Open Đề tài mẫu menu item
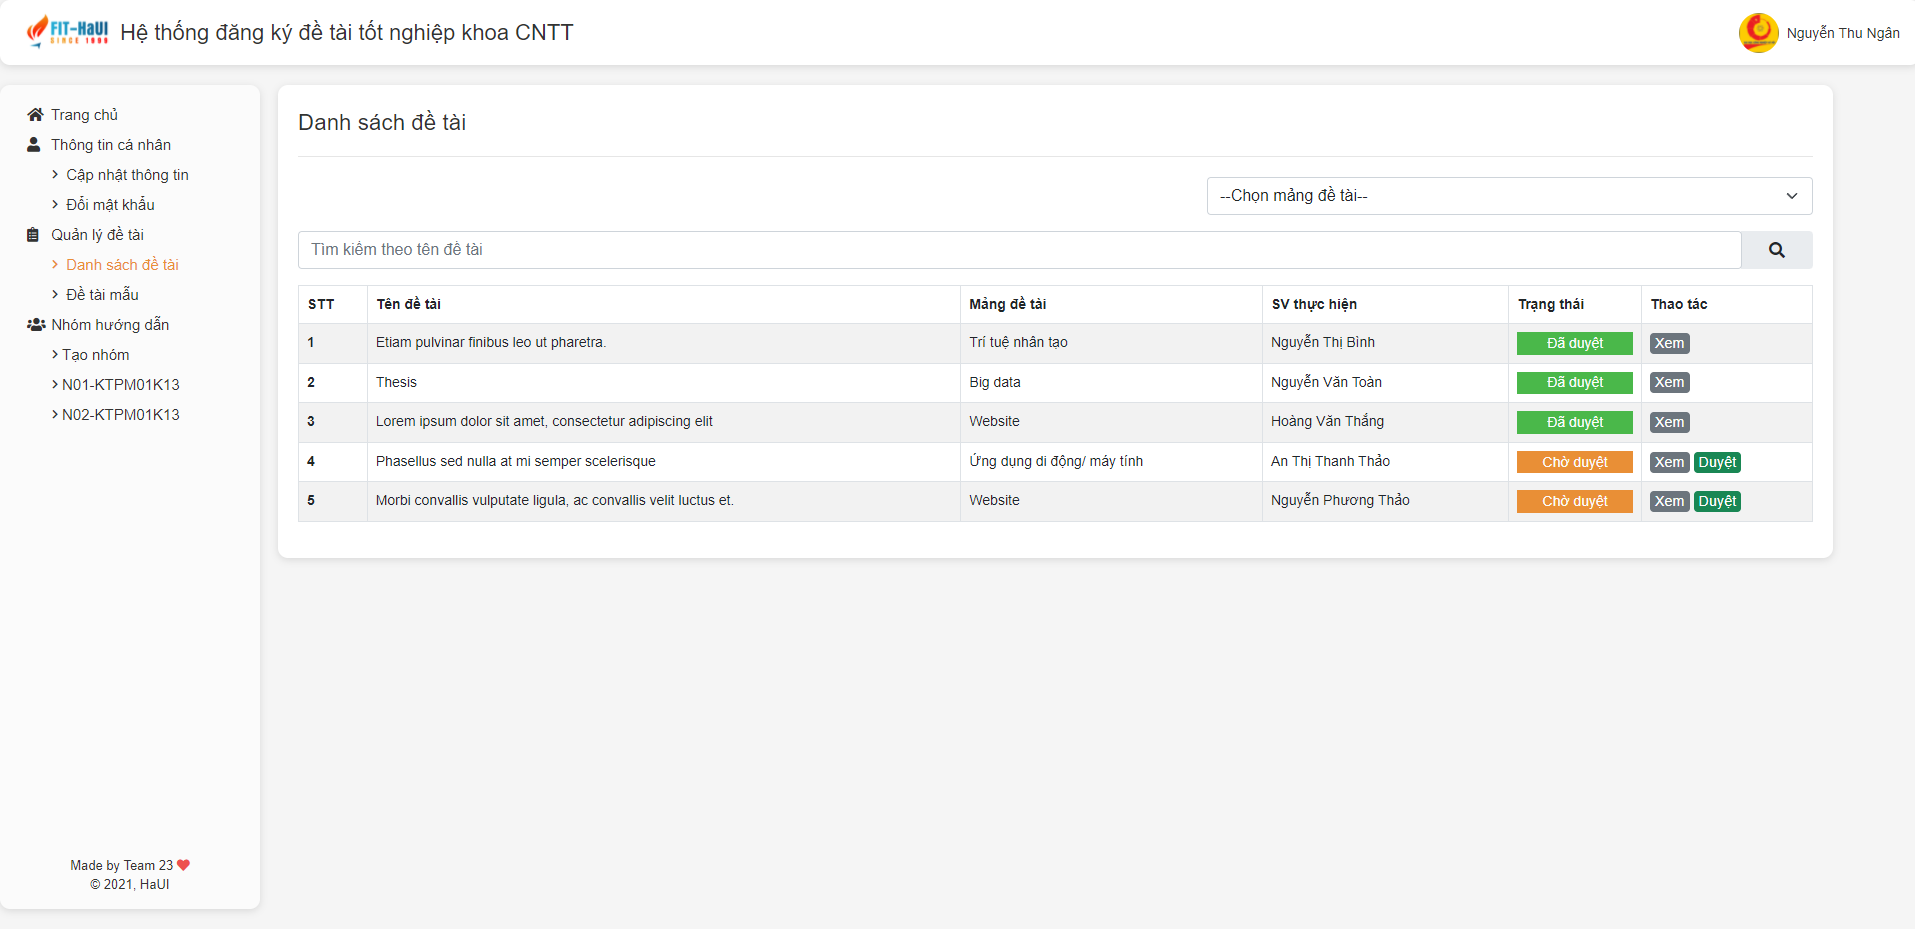This screenshot has width=1915, height=929. pos(102,295)
